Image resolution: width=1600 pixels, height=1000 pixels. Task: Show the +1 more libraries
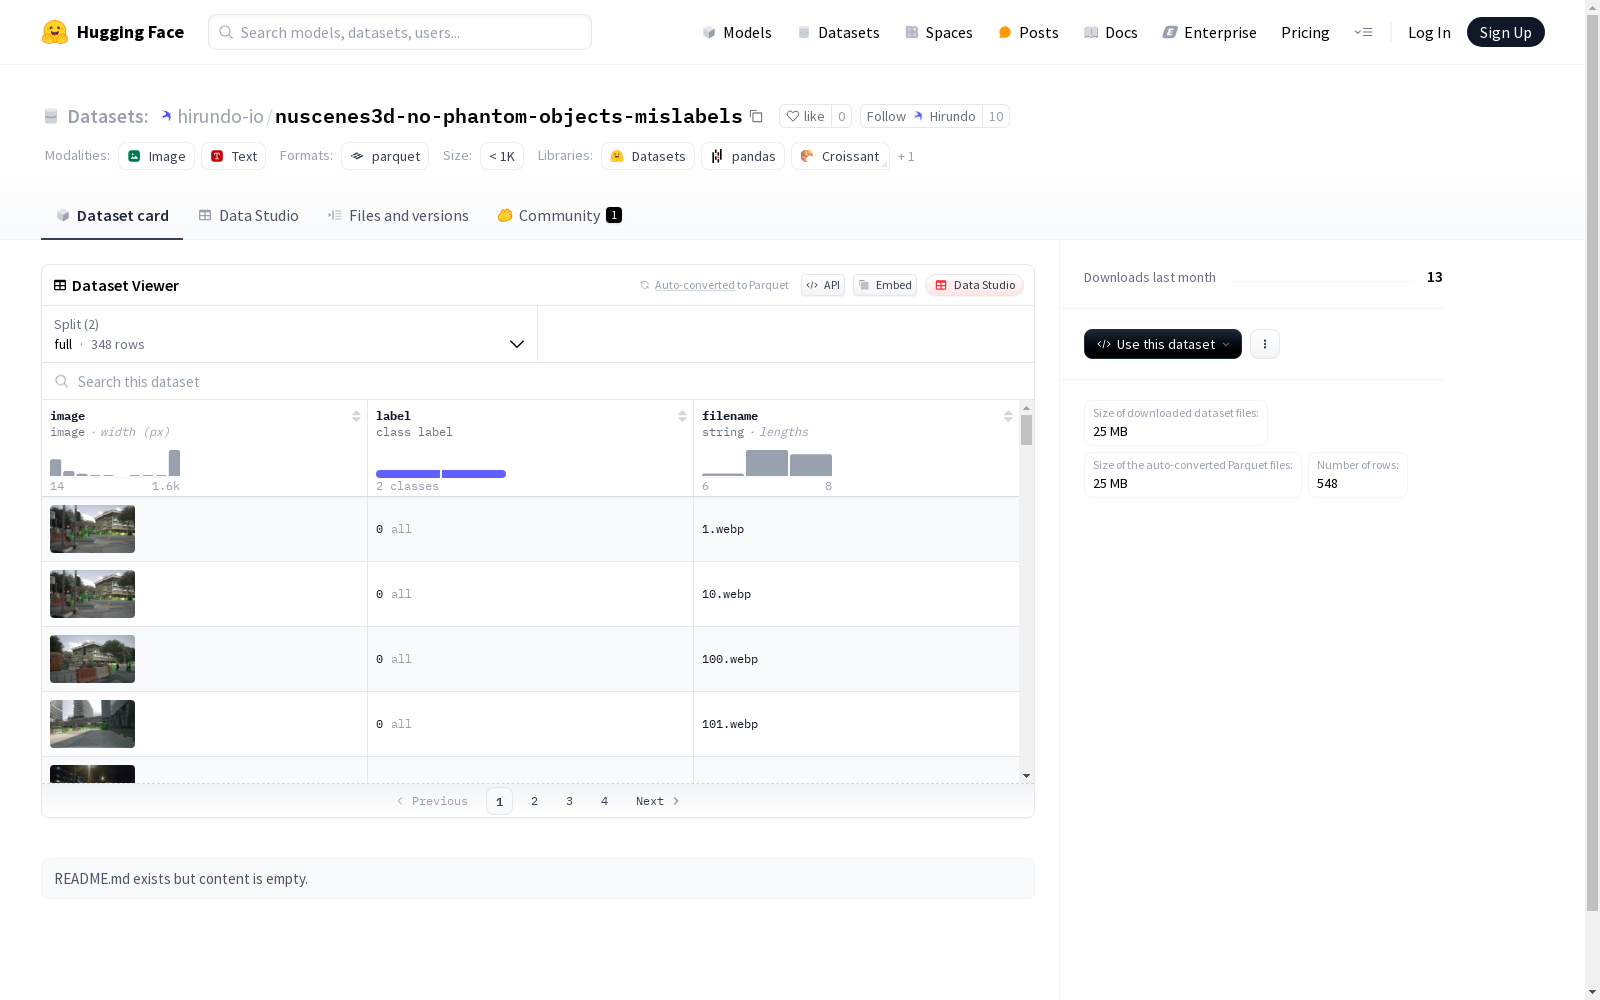pyautogui.click(x=906, y=156)
